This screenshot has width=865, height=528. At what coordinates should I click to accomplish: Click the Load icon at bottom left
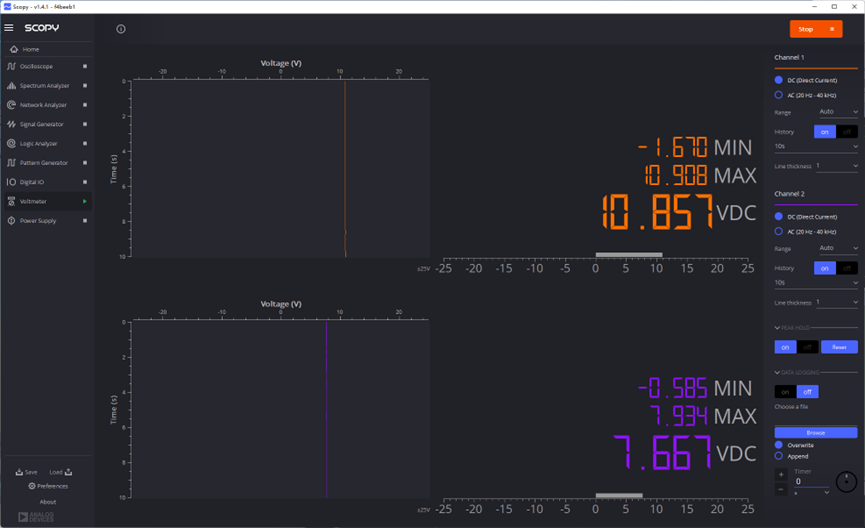pyautogui.click(x=68, y=472)
